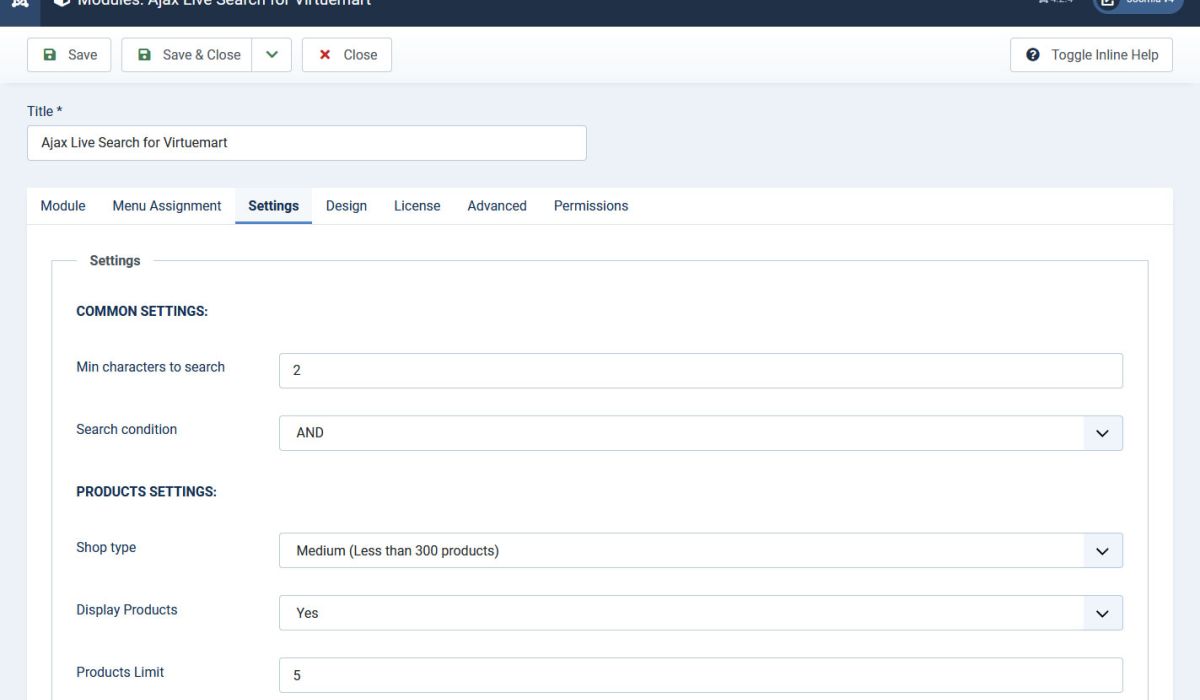Click the Save & Close button
Viewport: 1200px width, 700px height.
point(187,55)
